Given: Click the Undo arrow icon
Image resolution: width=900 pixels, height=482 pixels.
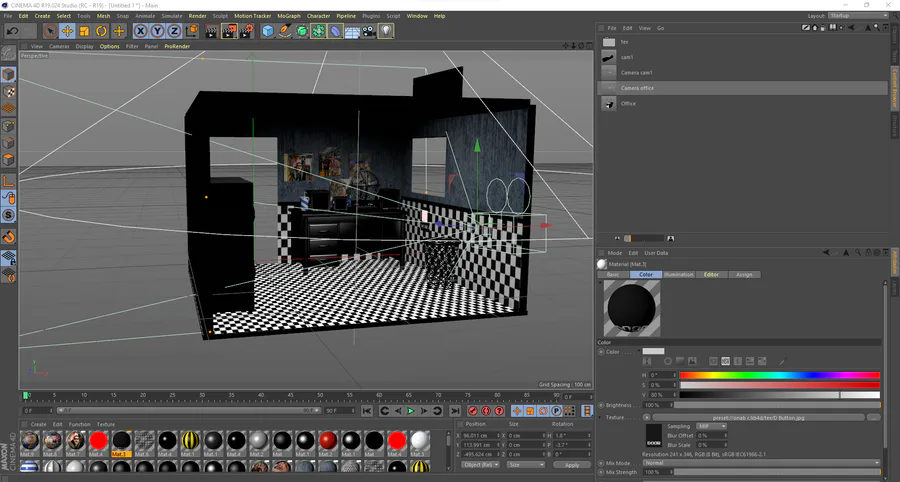Looking at the screenshot, I should point(13,31).
